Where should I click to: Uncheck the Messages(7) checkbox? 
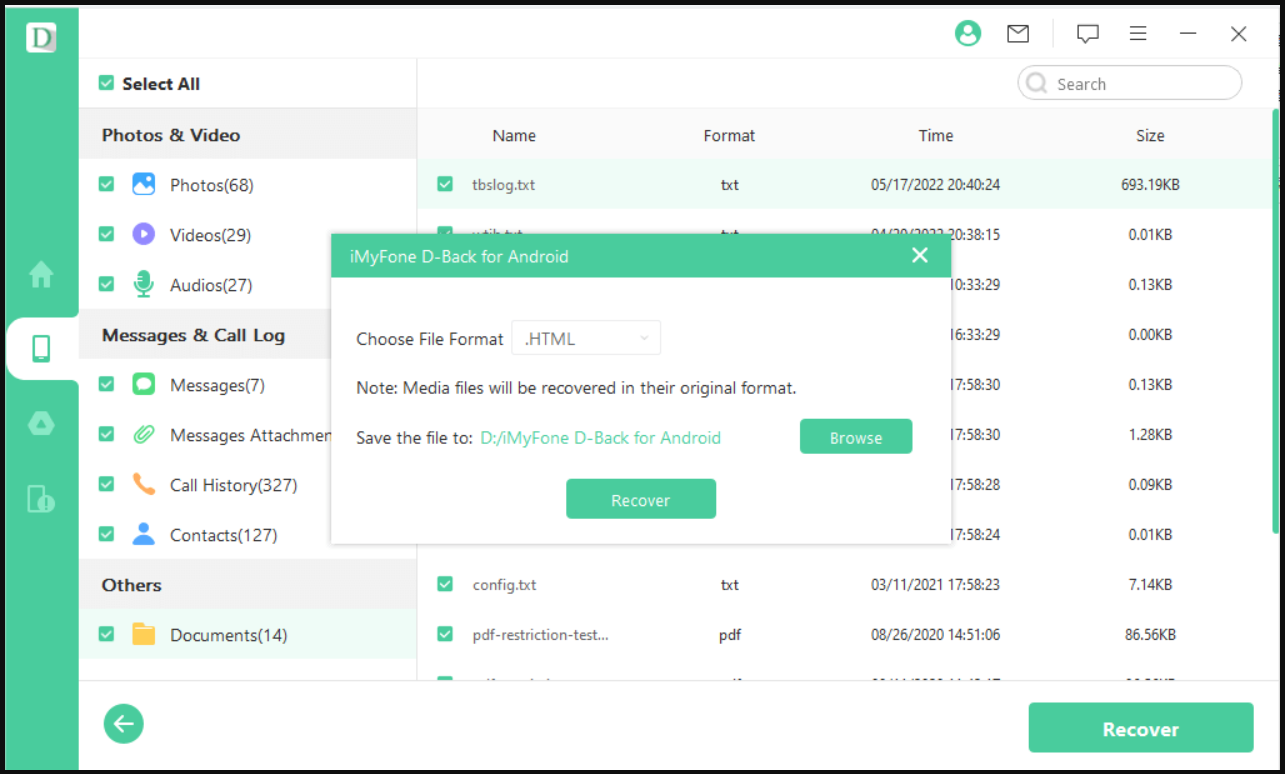tap(106, 384)
